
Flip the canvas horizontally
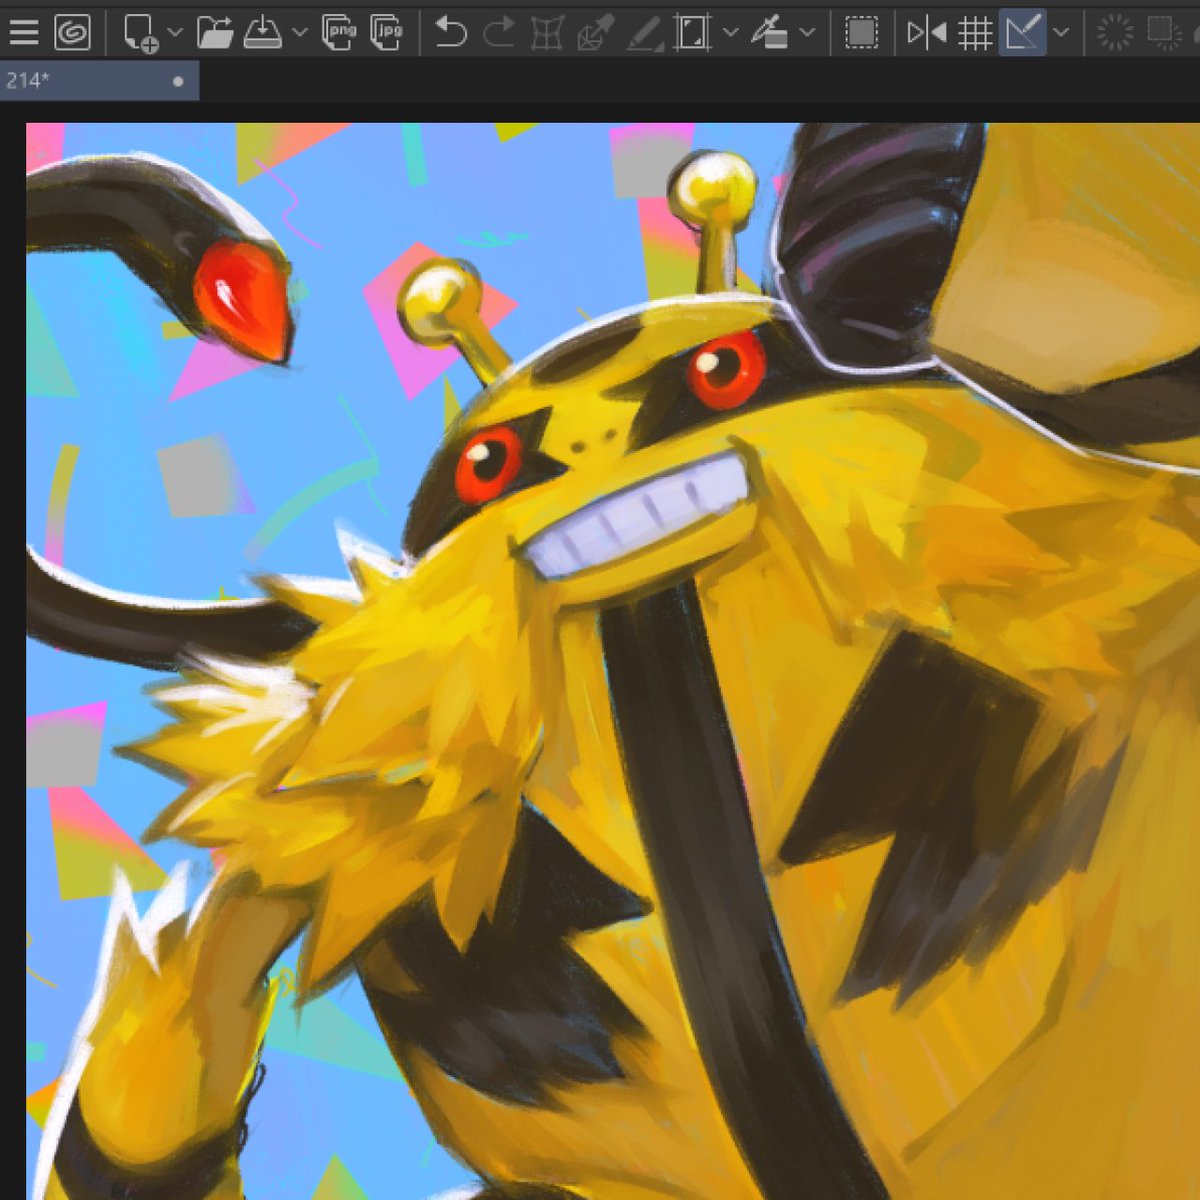pyautogui.click(x=927, y=33)
